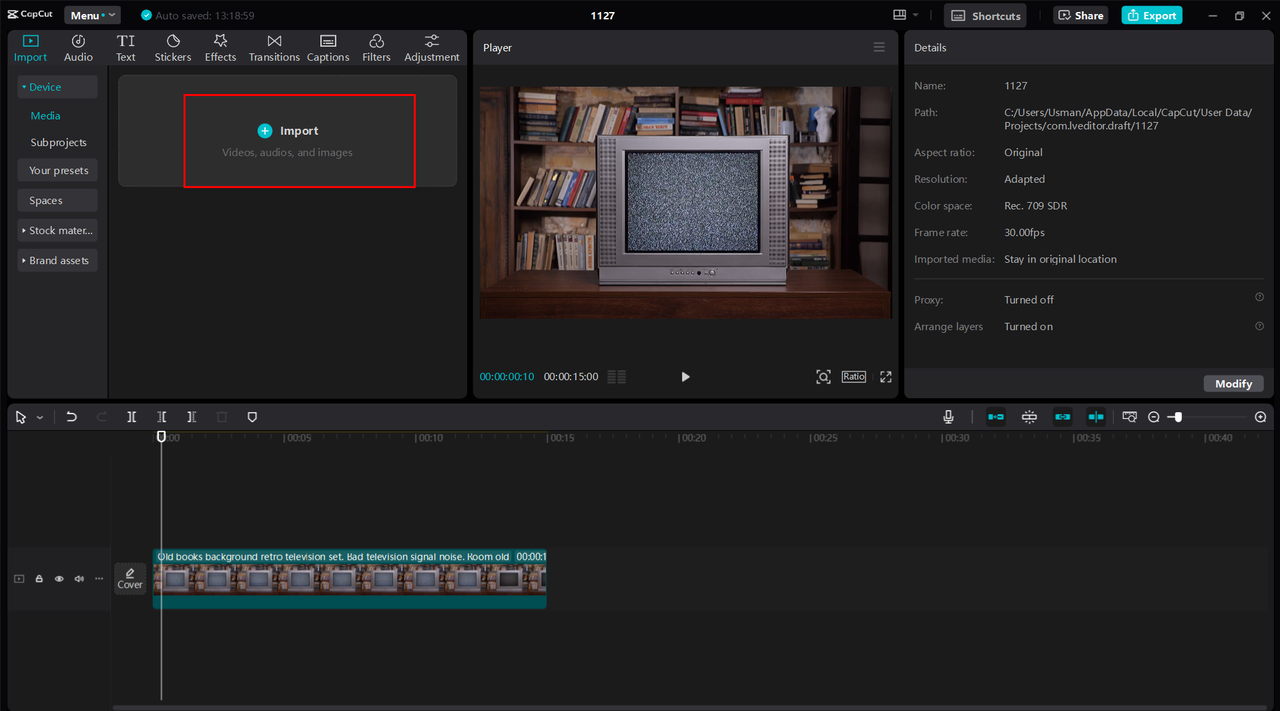Open the Stickers tab
Screen dimensions: 1280x711
pyautogui.click(x=173, y=48)
